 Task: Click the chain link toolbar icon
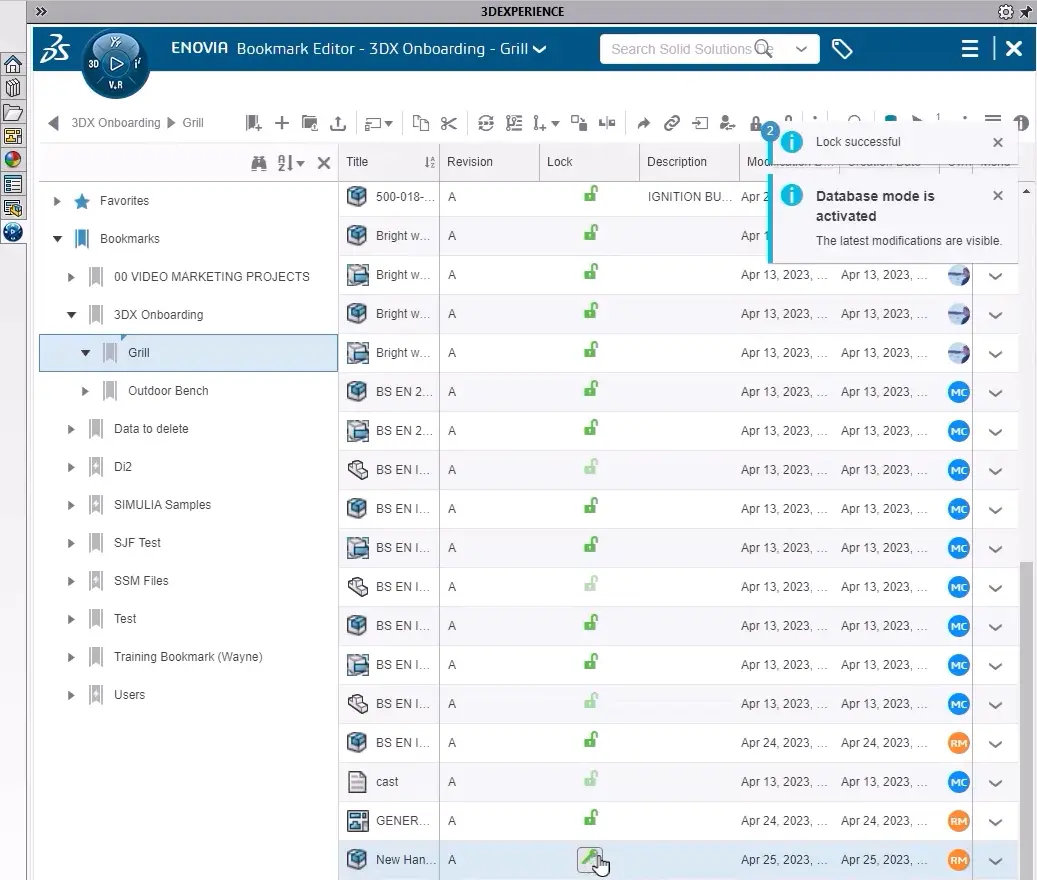tap(672, 123)
